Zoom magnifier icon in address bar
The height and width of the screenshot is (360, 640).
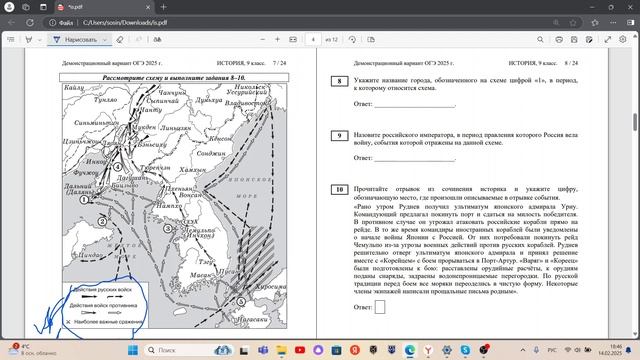click(556, 22)
